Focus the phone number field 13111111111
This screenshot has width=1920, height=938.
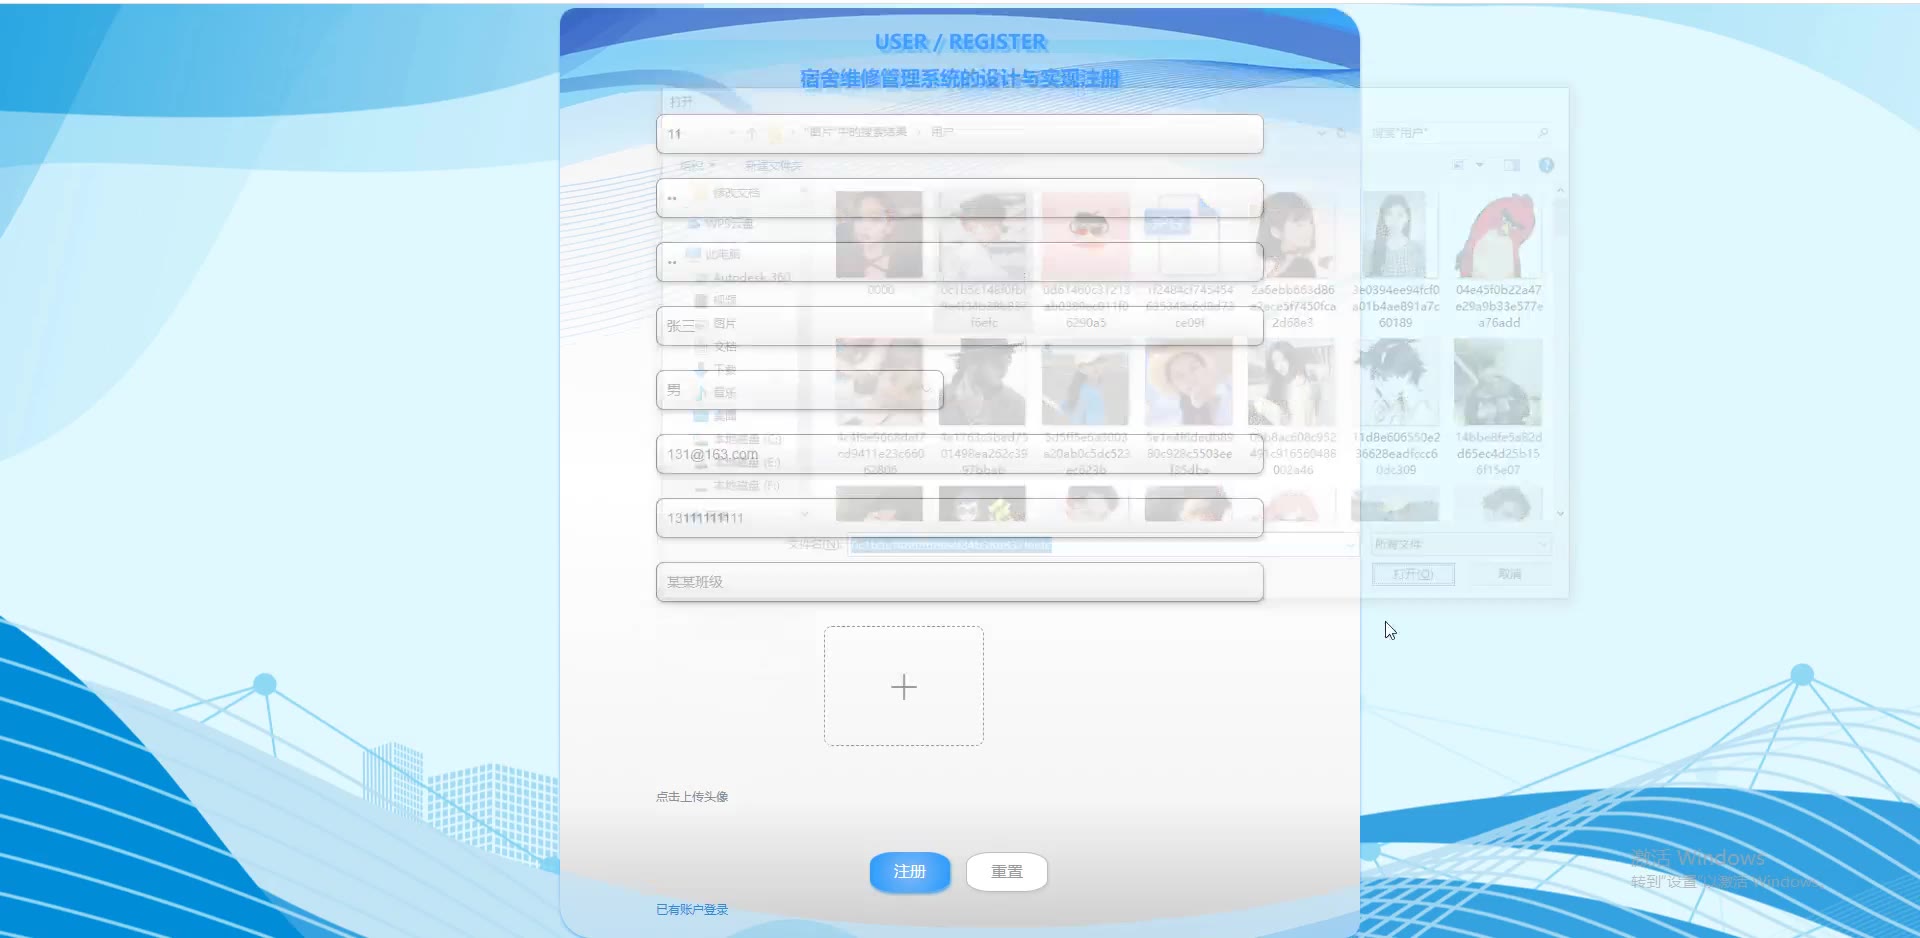click(x=960, y=518)
